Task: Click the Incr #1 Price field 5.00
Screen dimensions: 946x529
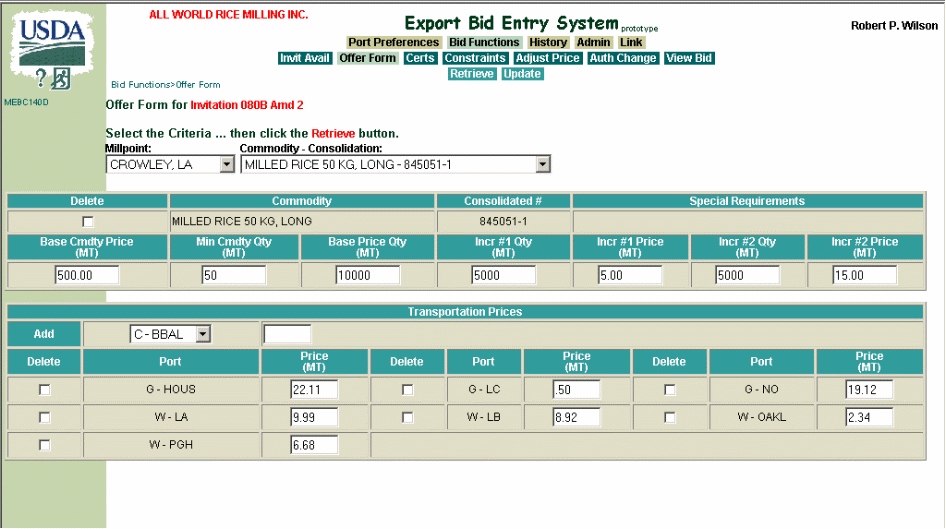Action: pos(630,275)
